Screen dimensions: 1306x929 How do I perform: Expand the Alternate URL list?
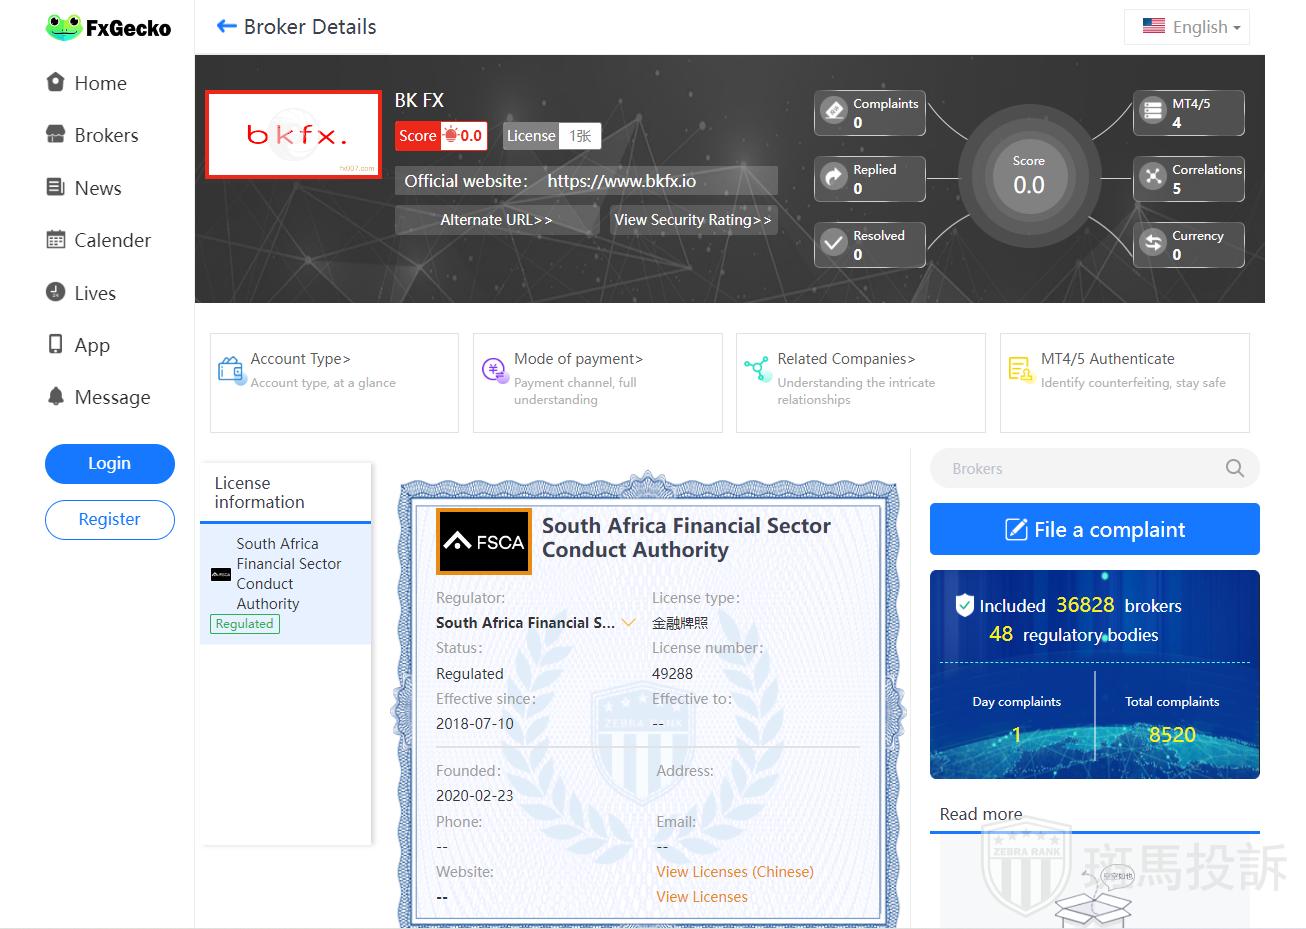point(496,220)
